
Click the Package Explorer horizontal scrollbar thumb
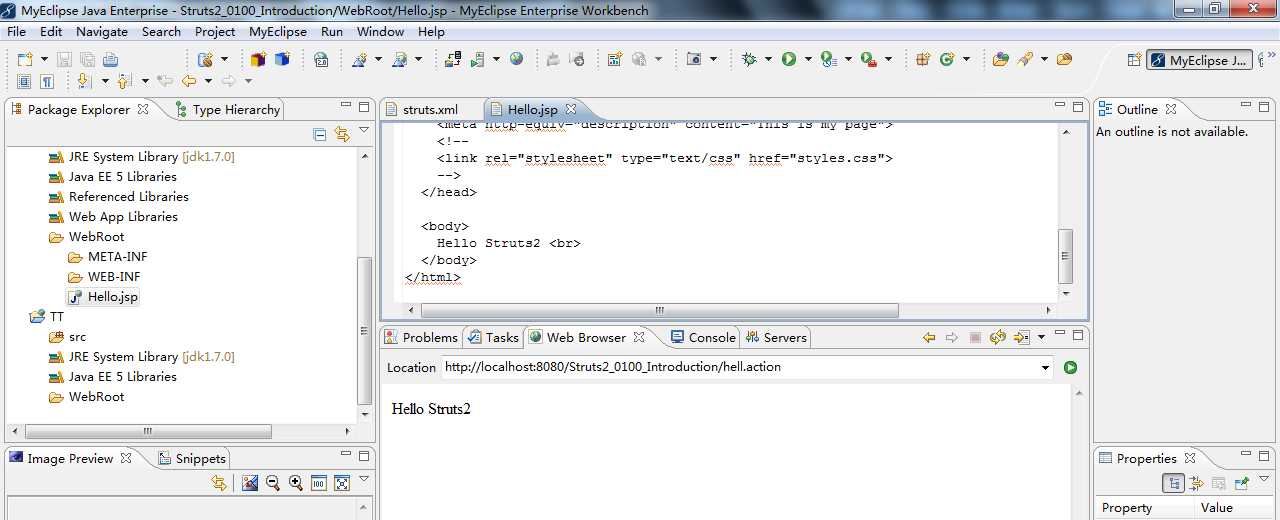pyautogui.click(x=148, y=432)
